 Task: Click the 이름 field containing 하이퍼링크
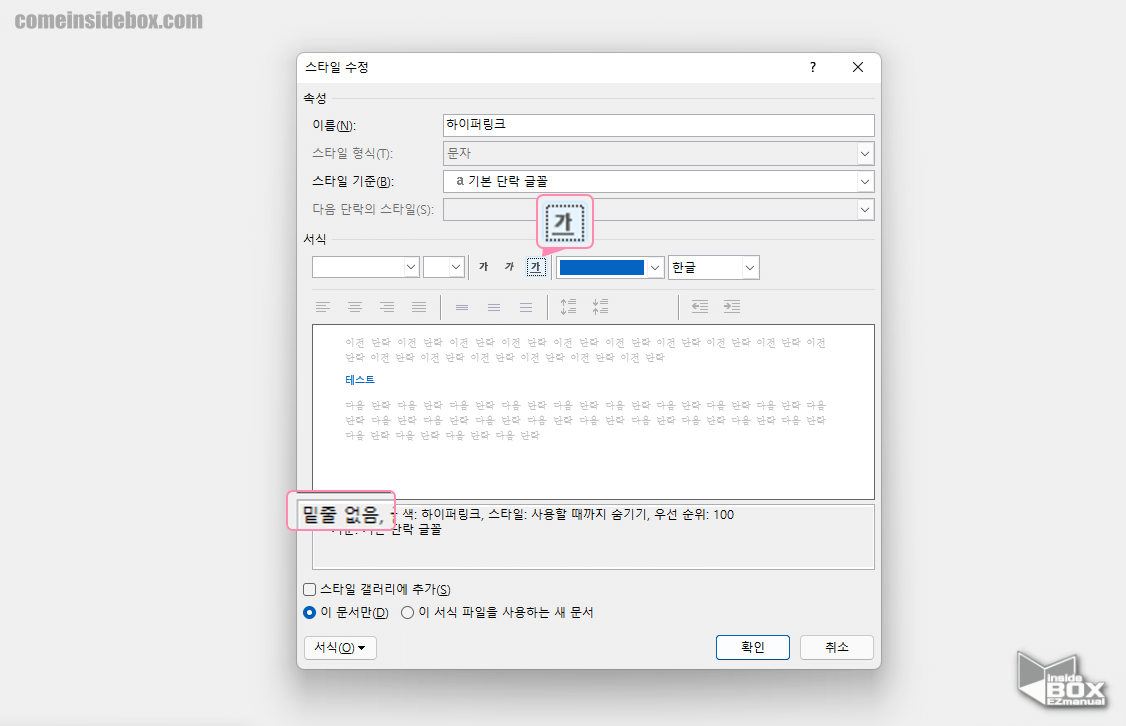point(658,125)
